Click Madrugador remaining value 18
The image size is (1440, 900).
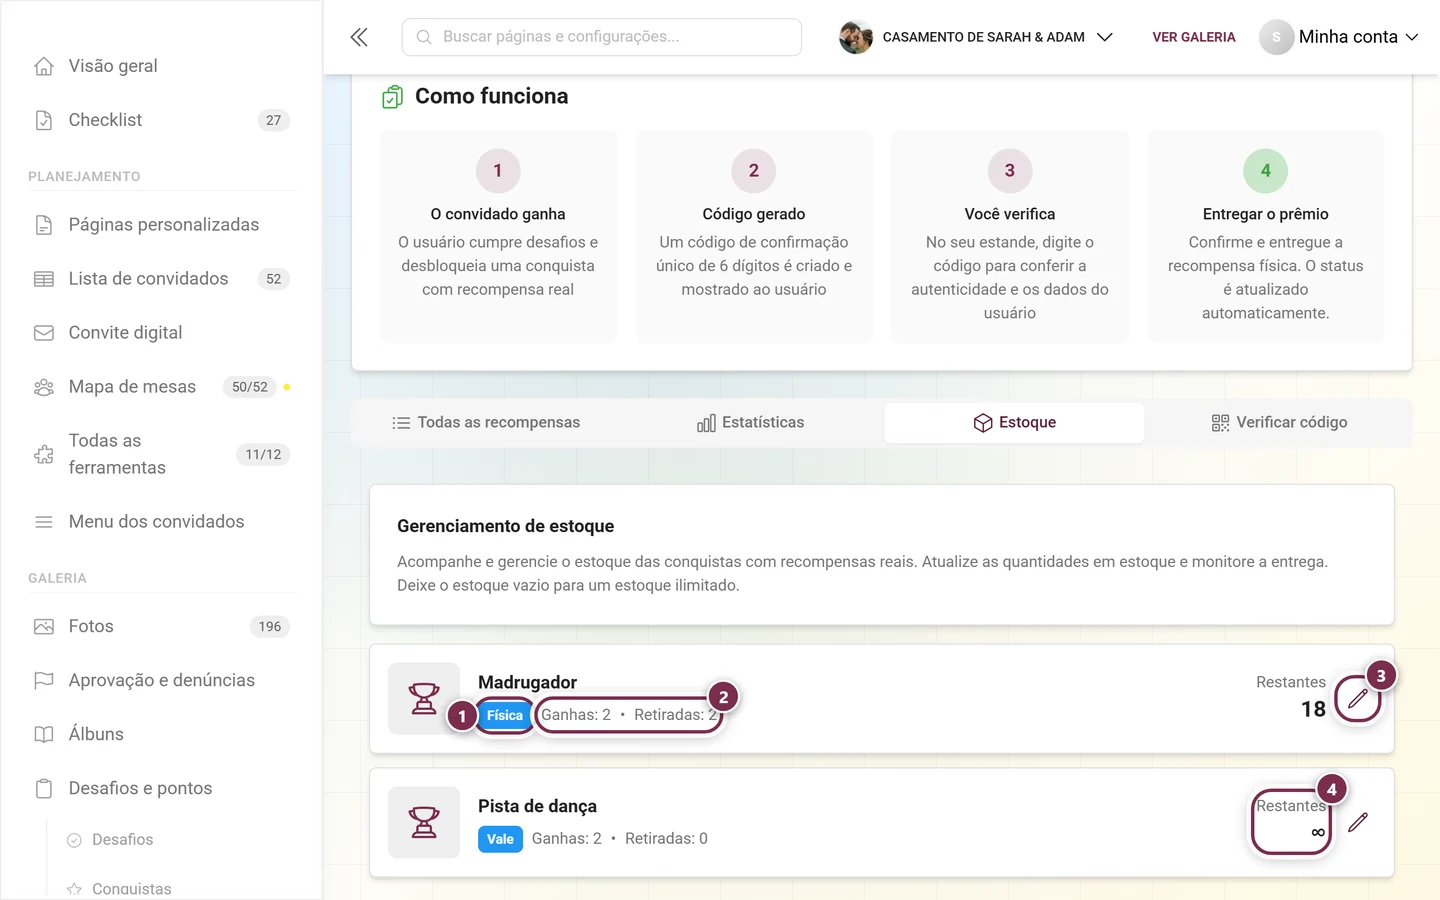(1313, 710)
